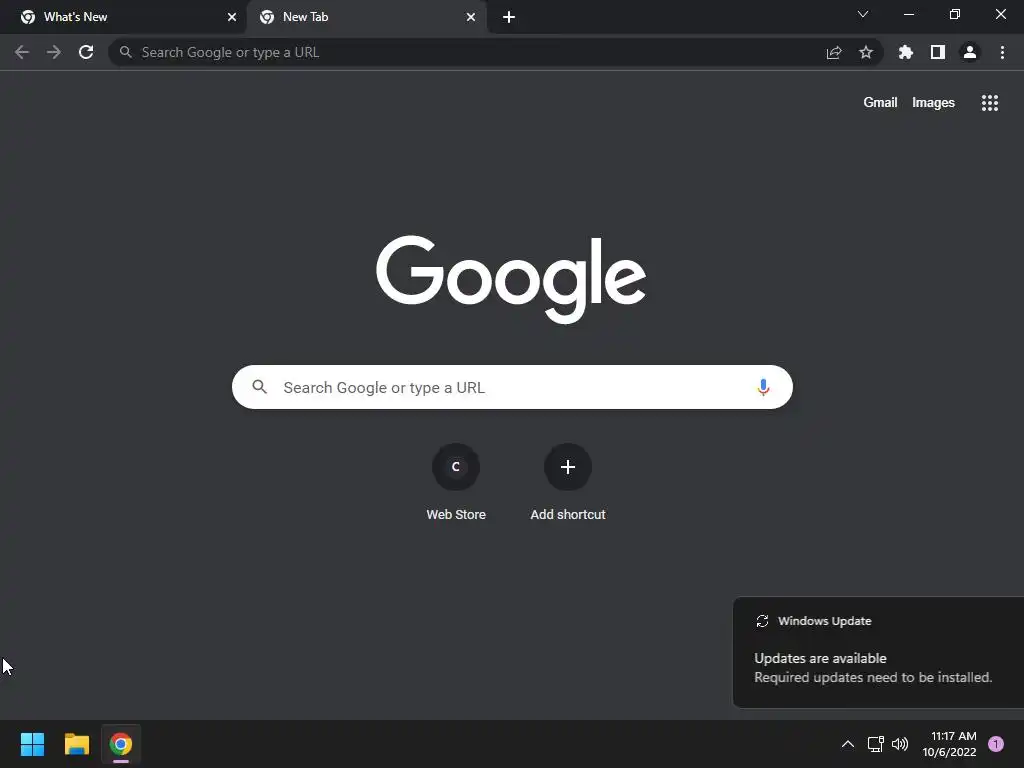This screenshot has width=1024, height=768.
Task: Open the Extensions puzzle icon
Action: coord(906,52)
